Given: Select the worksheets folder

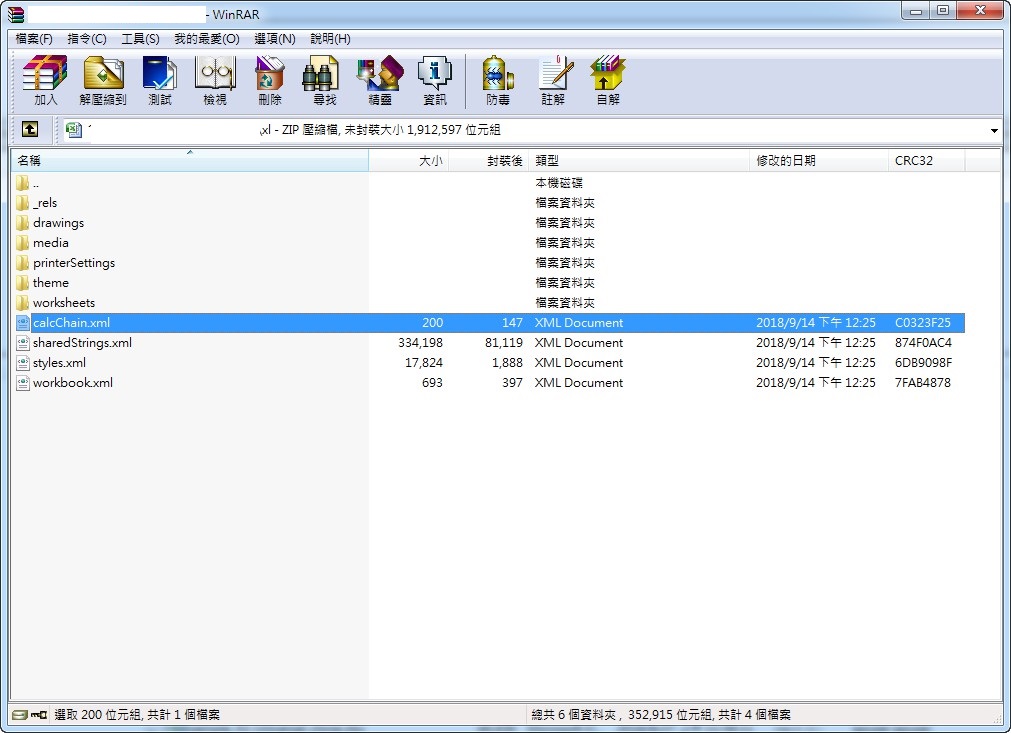Looking at the screenshot, I should tap(64, 303).
